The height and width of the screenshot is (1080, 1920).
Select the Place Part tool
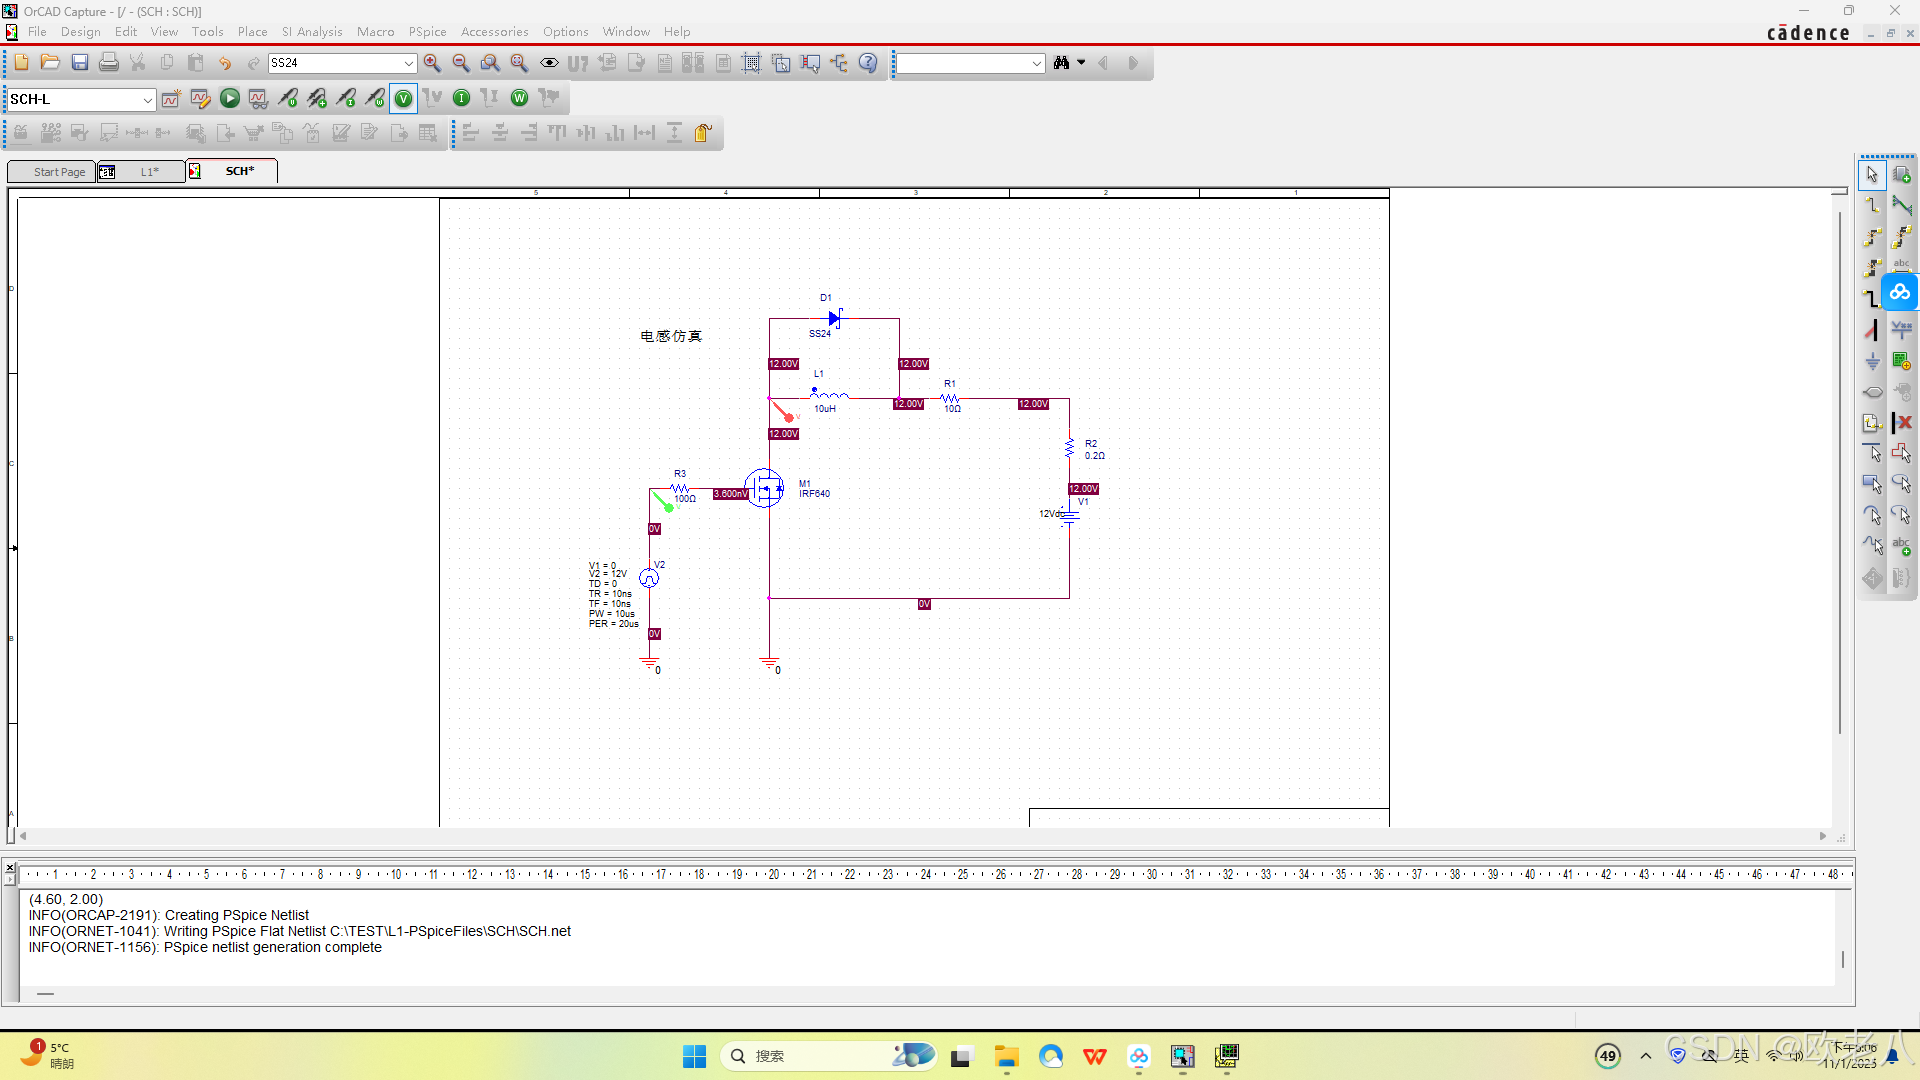(x=1902, y=175)
